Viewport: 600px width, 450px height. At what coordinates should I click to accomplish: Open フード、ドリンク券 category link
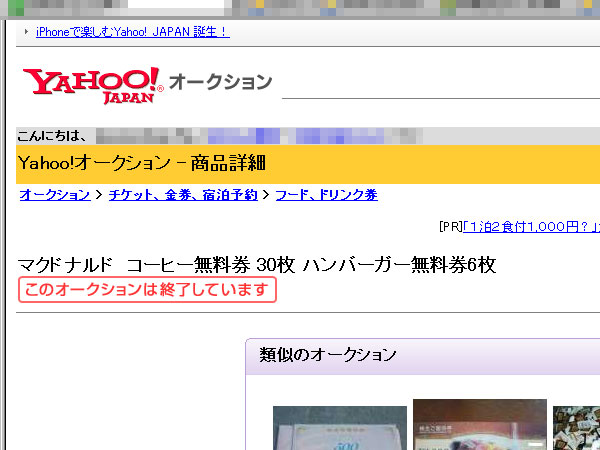click(326, 195)
